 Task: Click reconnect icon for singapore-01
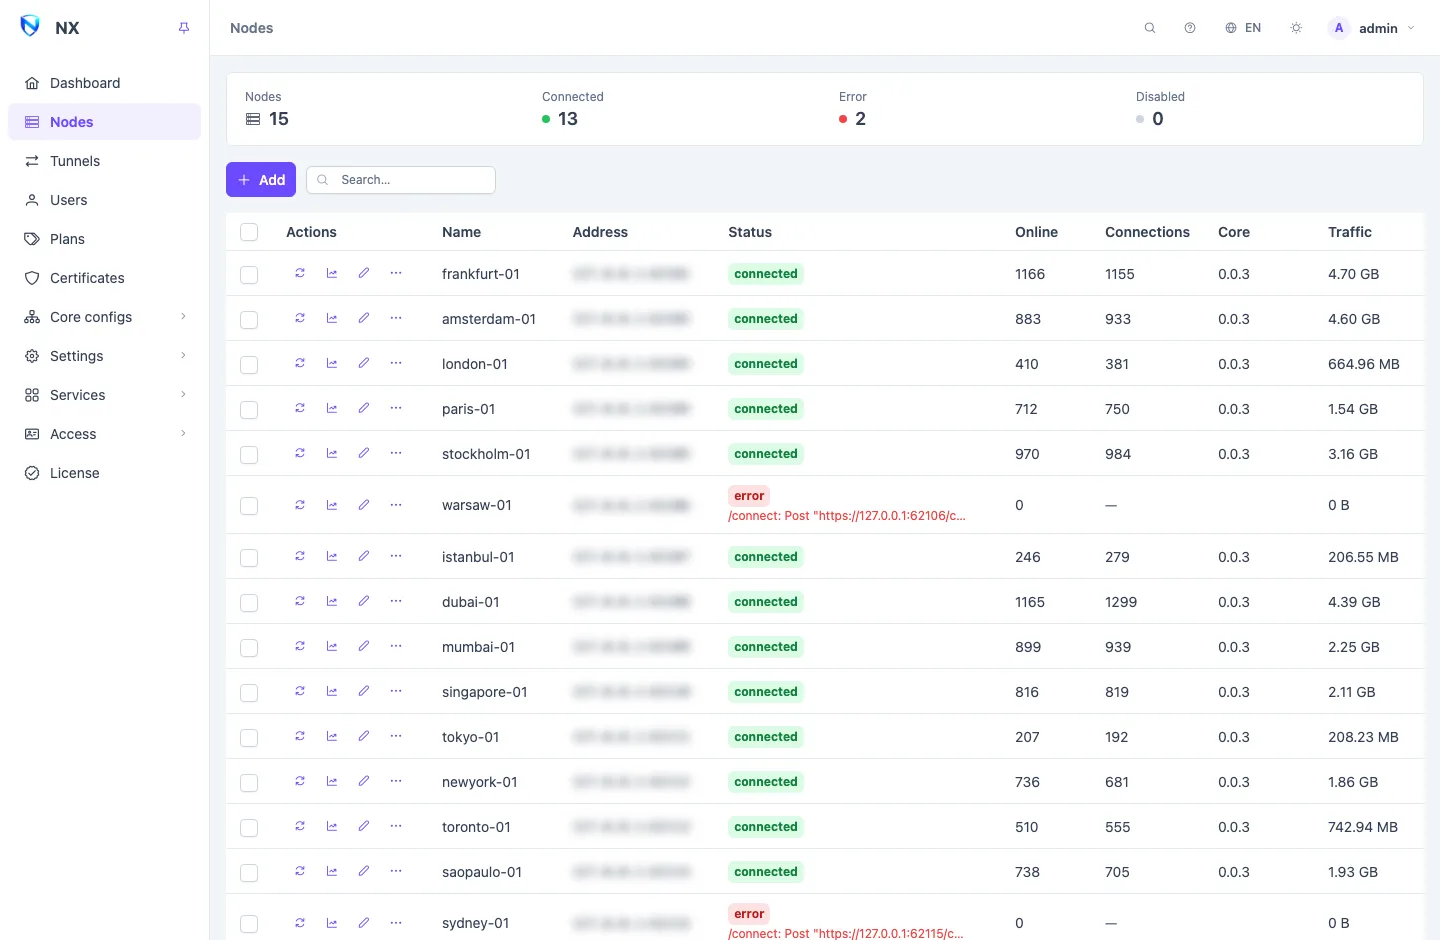[x=300, y=691]
